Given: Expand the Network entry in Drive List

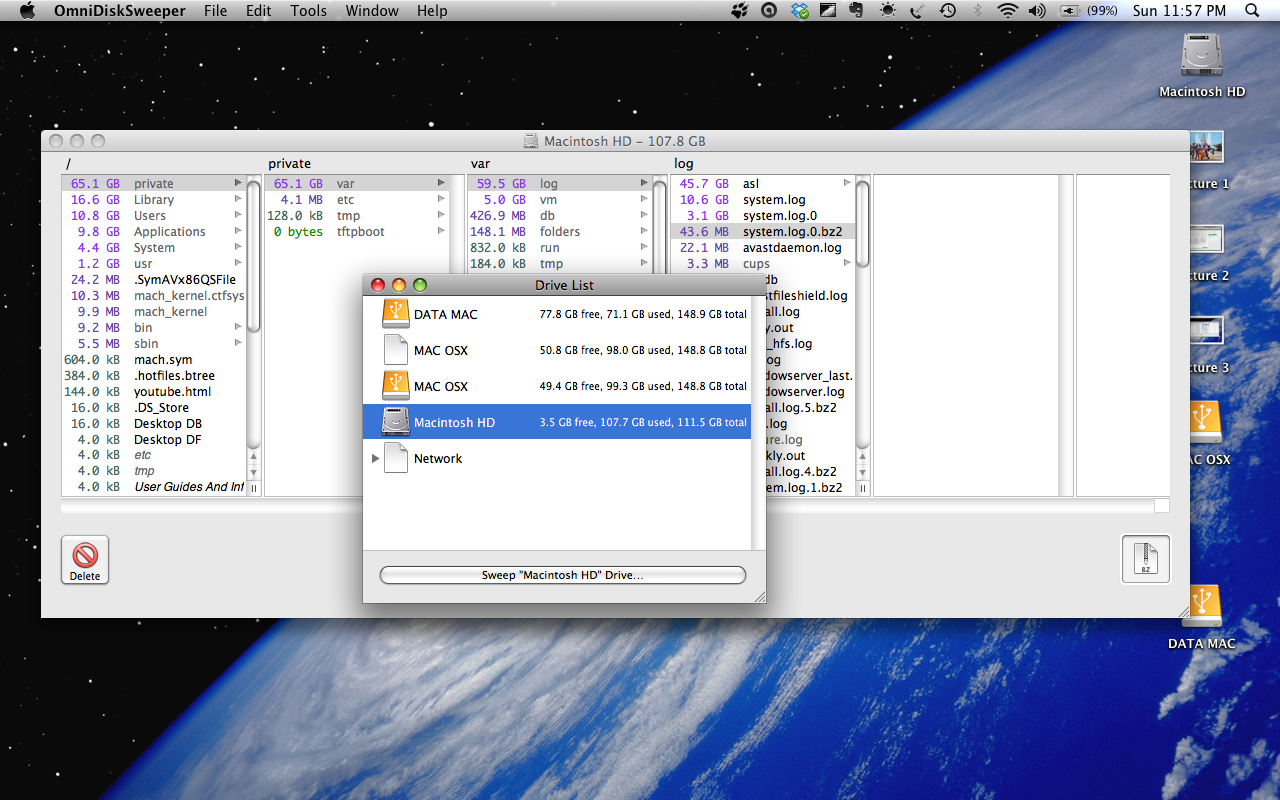Looking at the screenshot, I should [x=375, y=458].
